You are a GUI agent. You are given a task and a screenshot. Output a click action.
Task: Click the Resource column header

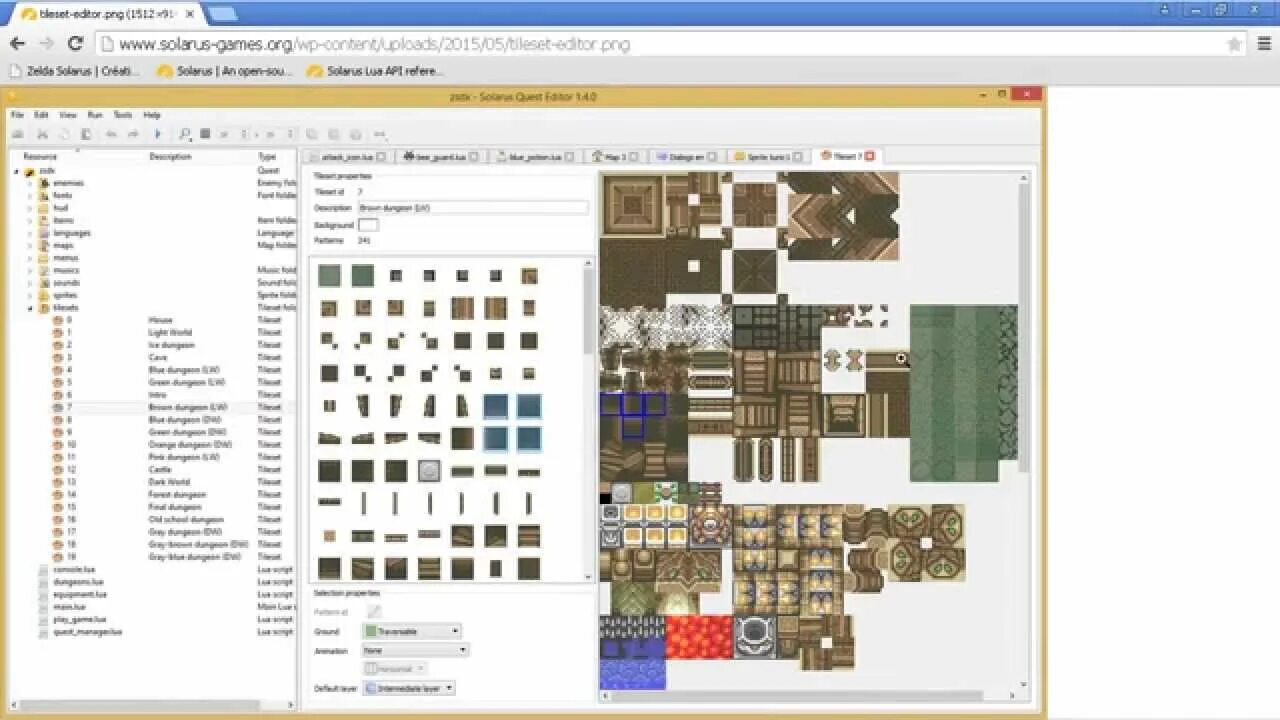[x=40, y=157]
